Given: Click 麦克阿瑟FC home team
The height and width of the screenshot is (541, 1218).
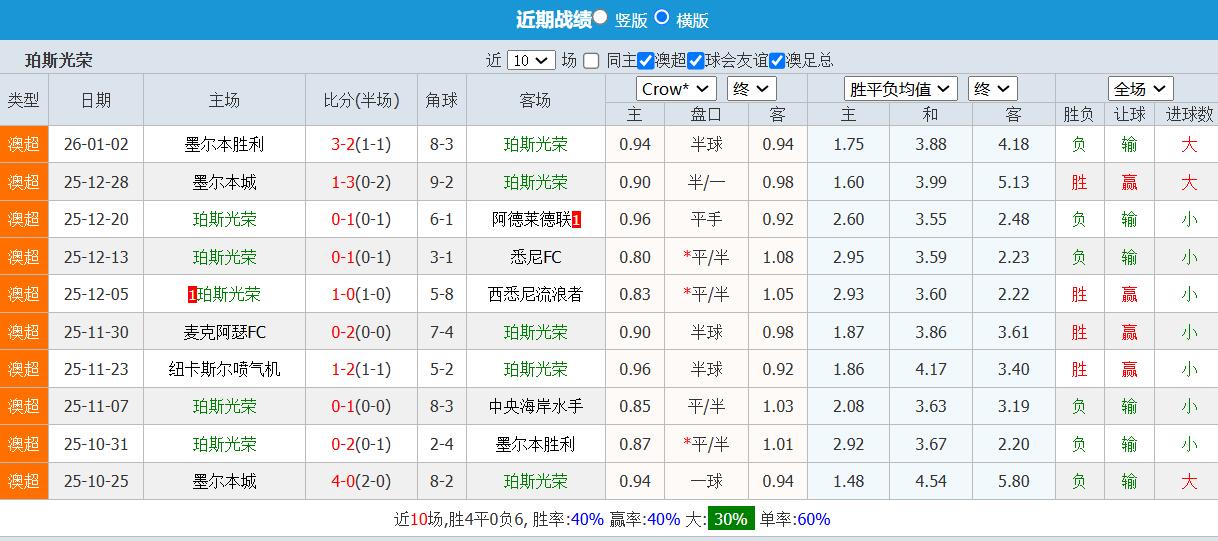Looking at the screenshot, I should click(225, 332).
